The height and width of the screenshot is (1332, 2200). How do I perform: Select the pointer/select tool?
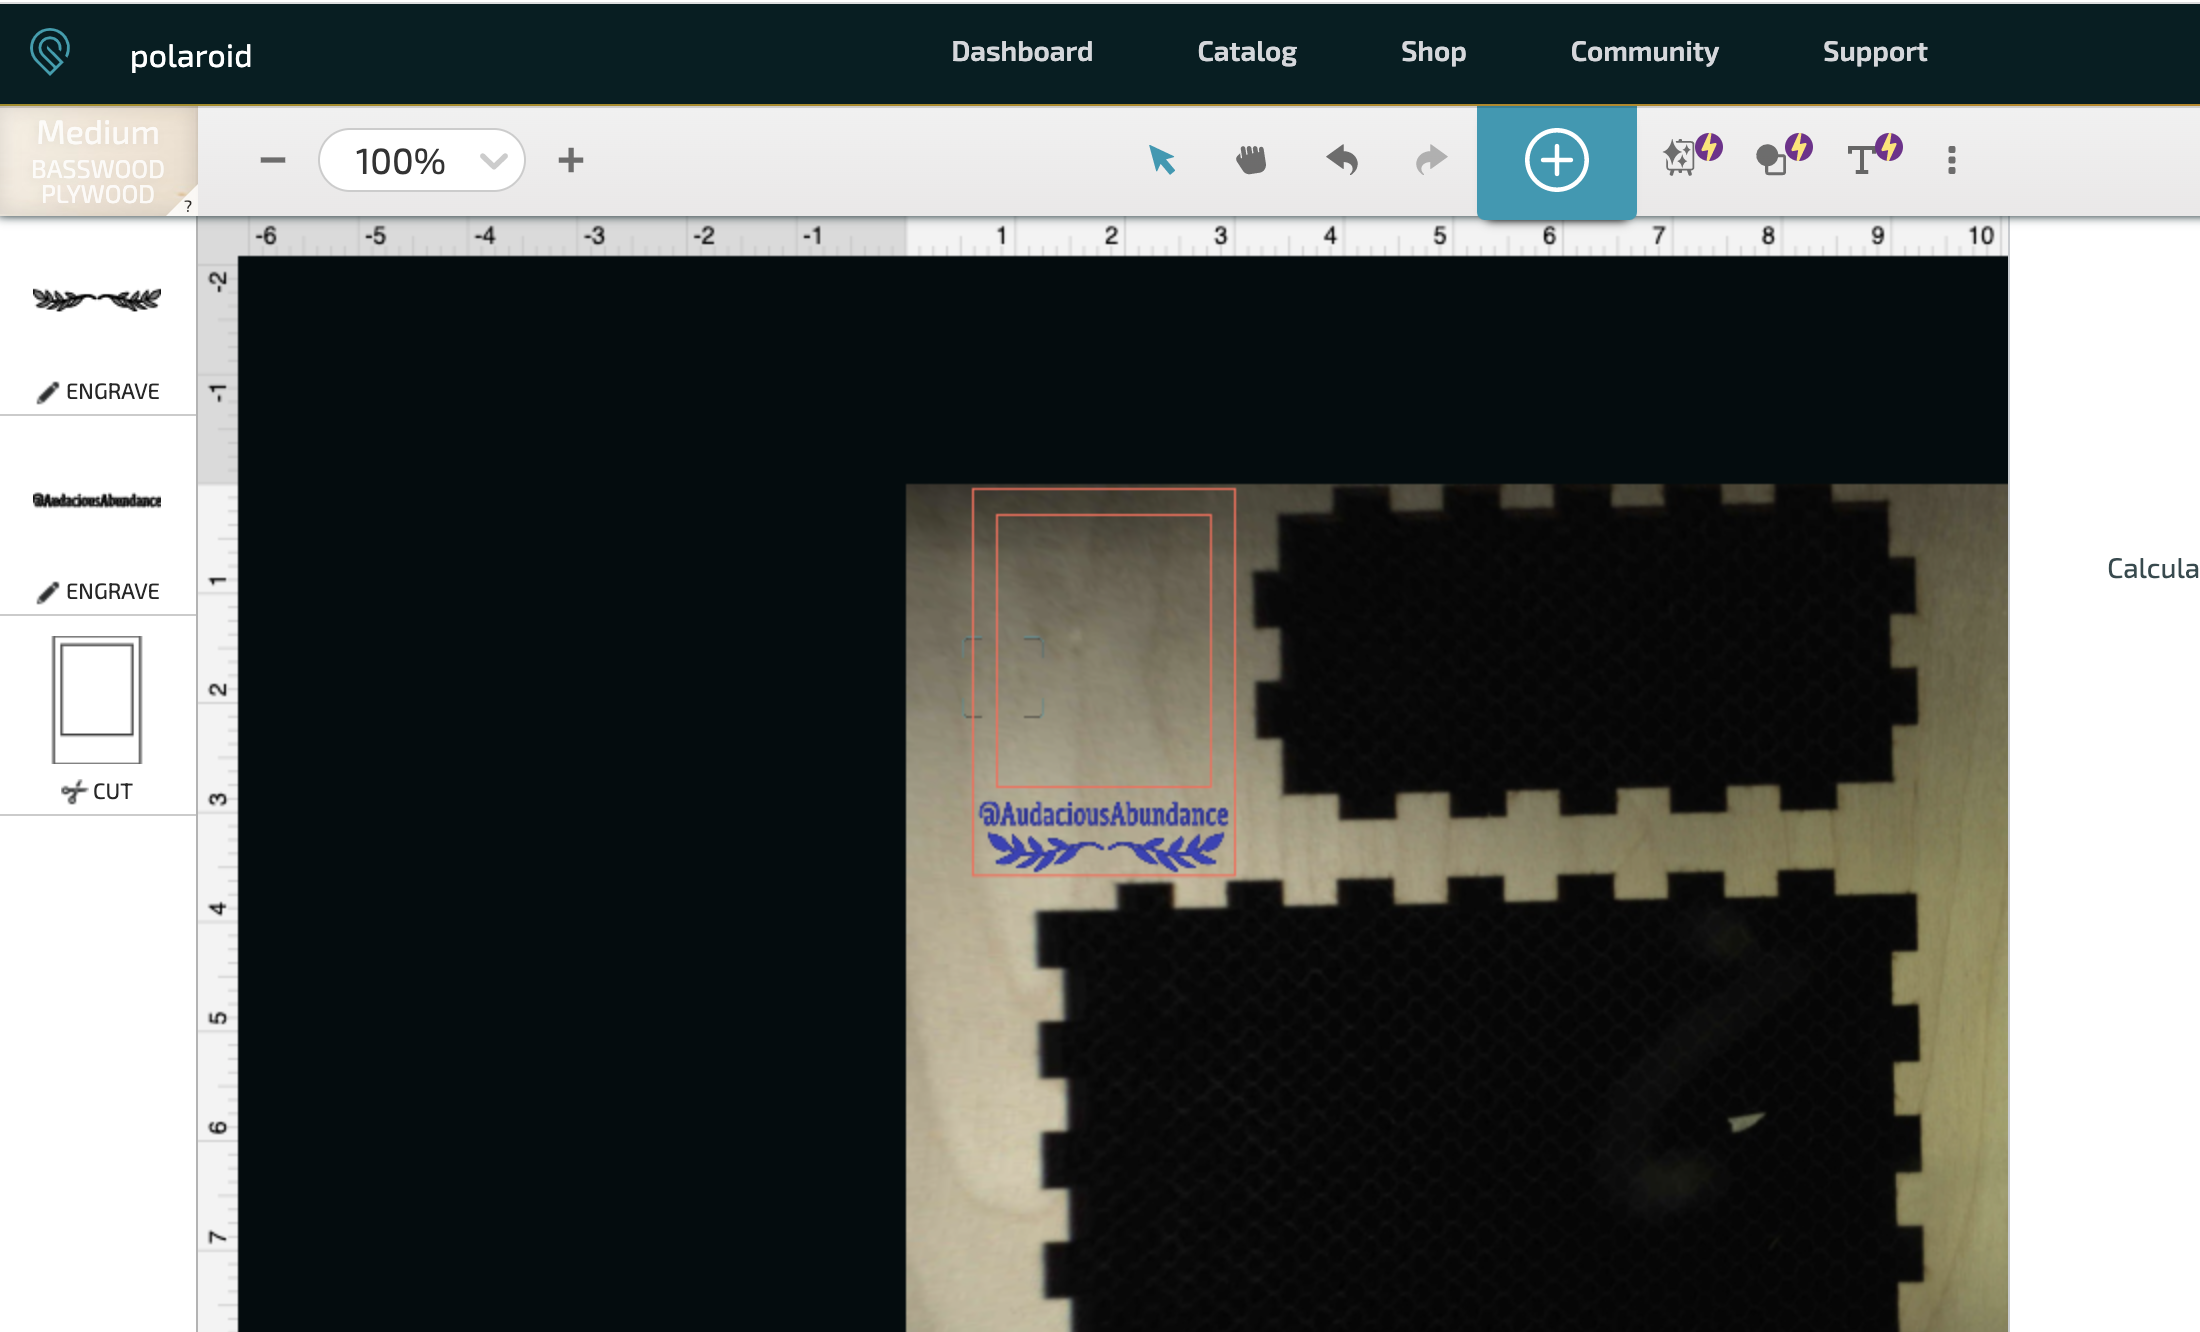tap(1161, 160)
